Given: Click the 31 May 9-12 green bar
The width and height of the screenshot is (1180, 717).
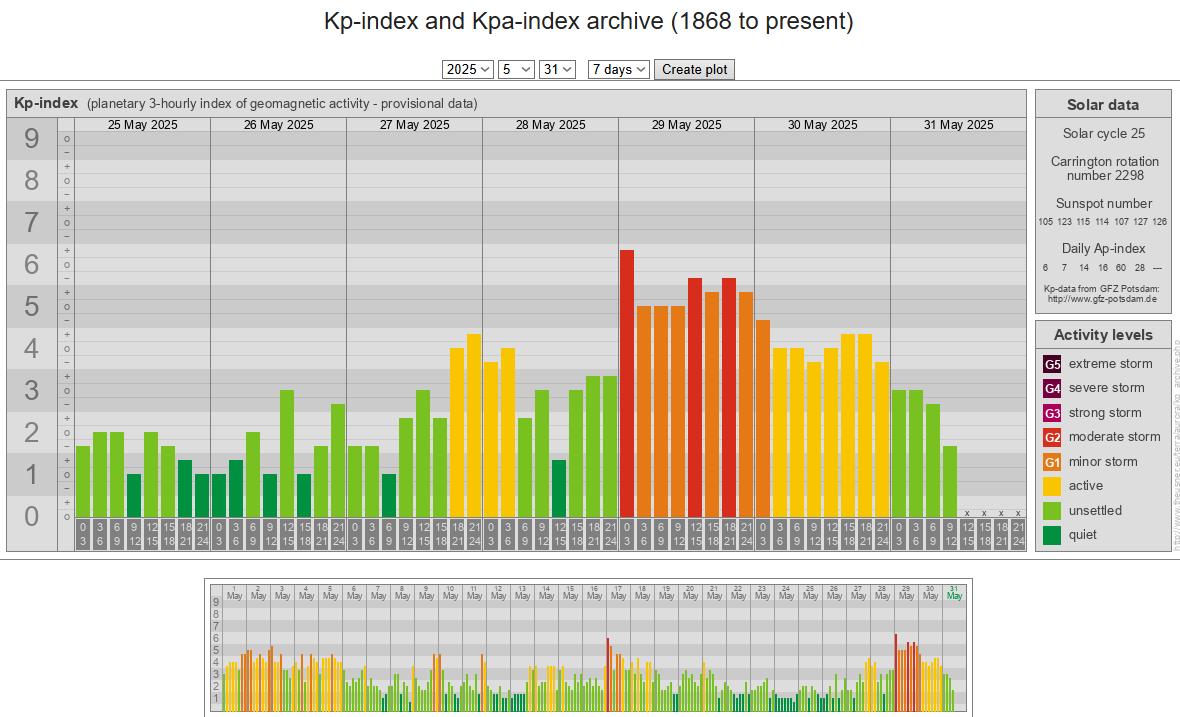Looking at the screenshot, I should pos(950,482).
